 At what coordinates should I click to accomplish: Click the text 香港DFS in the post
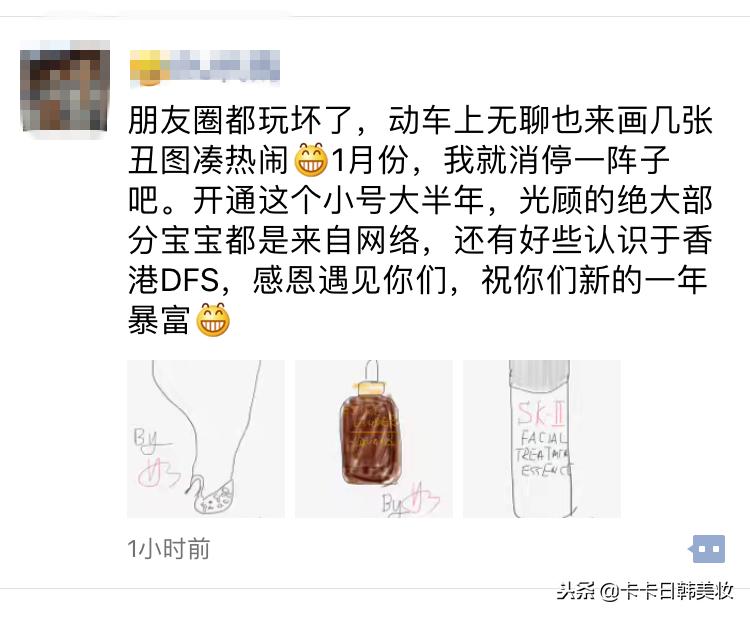point(420,260)
